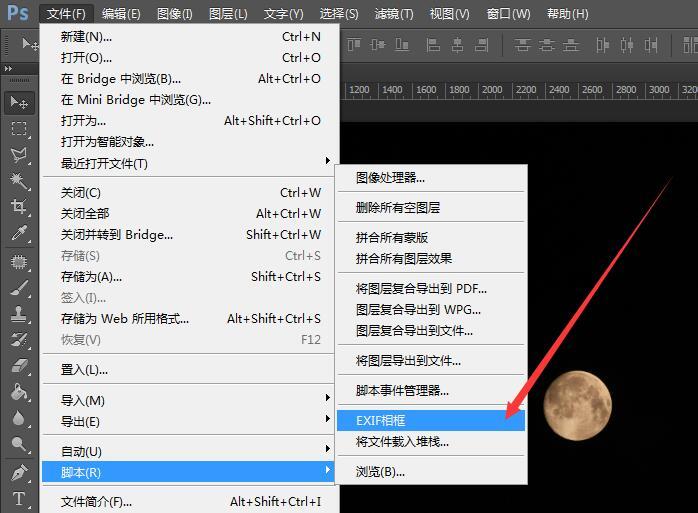Select the Polygonal Lasso tool
The image size is (698, 513).
(19, 155)
